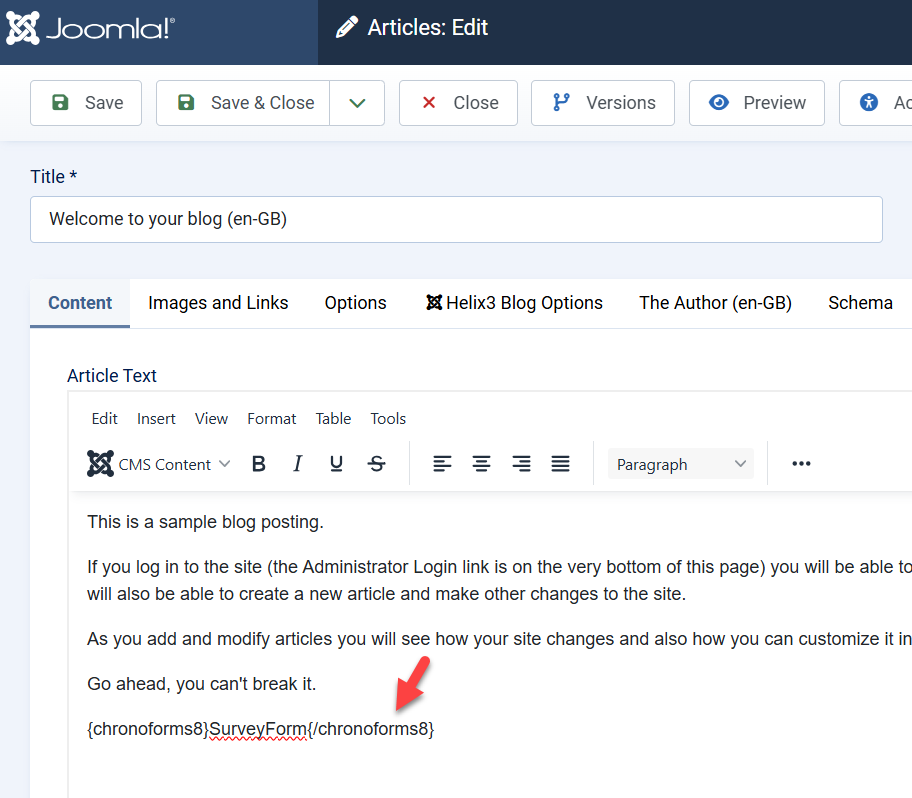Open the CMS Content dropdown
912x798 pixels.
(158, 463)
